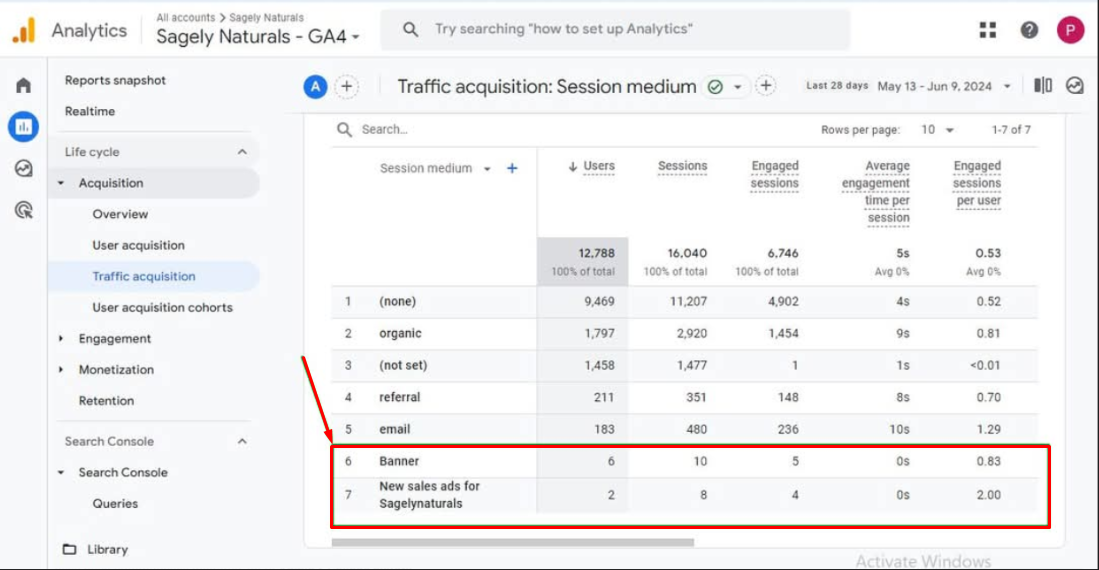The height and width of the screenshot is (570, 1099).
Task: Open the date range dropdown
Action: pyautogui.click(x=944, y=86)
